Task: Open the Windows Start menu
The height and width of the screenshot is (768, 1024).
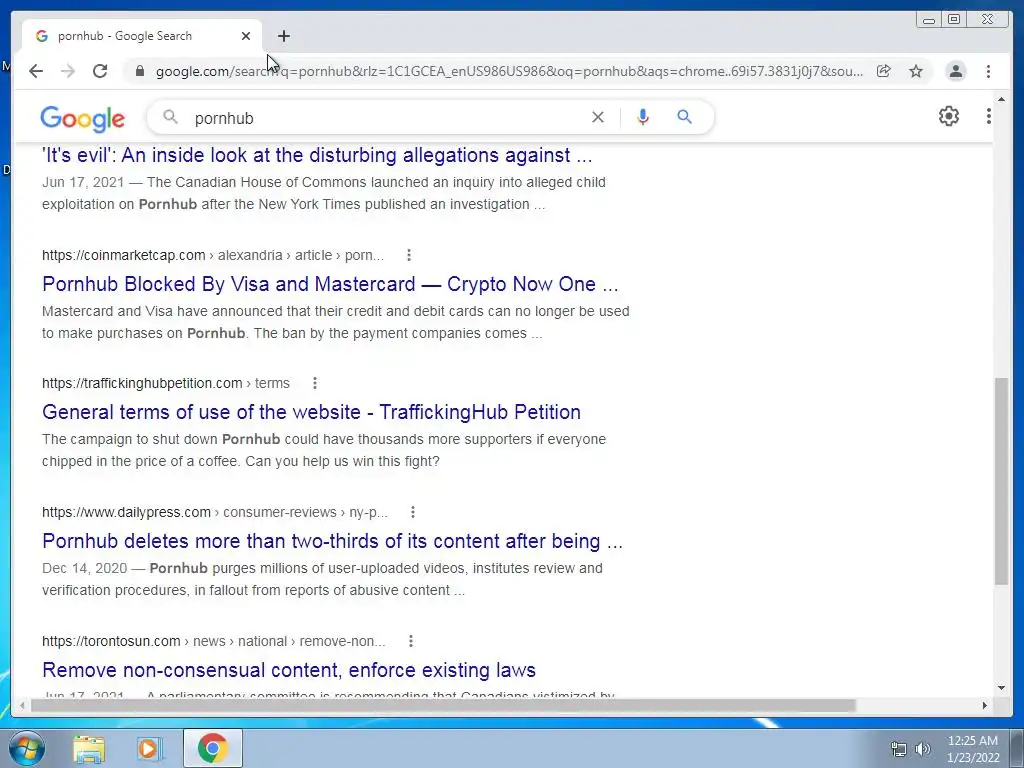Action: point(26,748)
